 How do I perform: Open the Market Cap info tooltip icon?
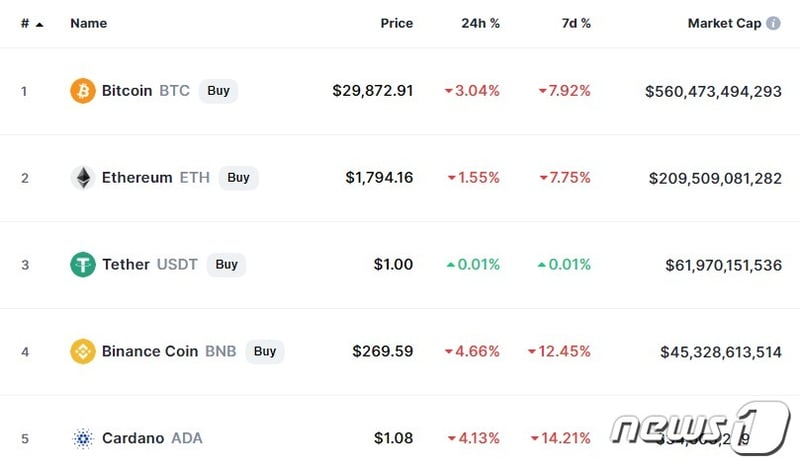(x=773, y=23)
